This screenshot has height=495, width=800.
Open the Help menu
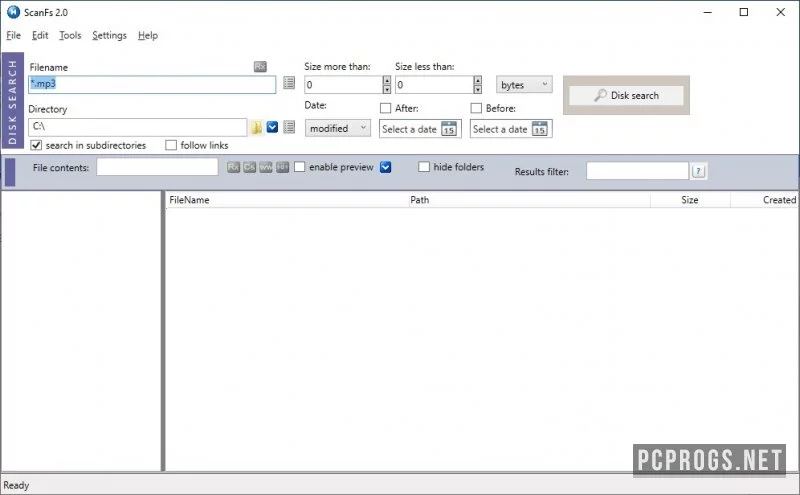tap(147, 35)
